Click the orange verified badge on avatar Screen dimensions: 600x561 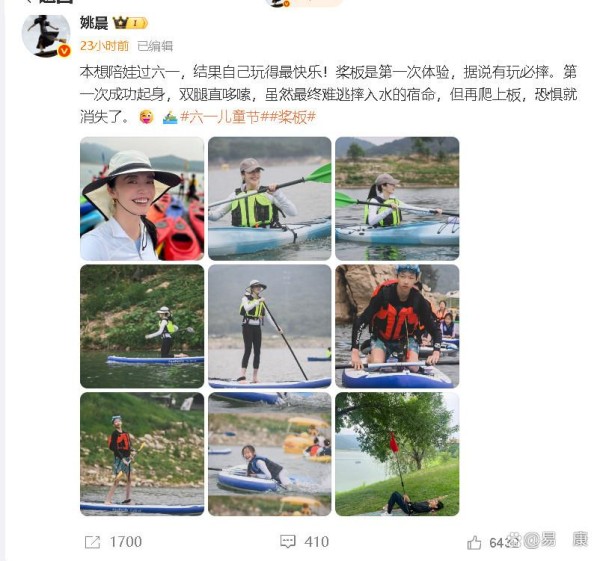click(x=64, y=51)
